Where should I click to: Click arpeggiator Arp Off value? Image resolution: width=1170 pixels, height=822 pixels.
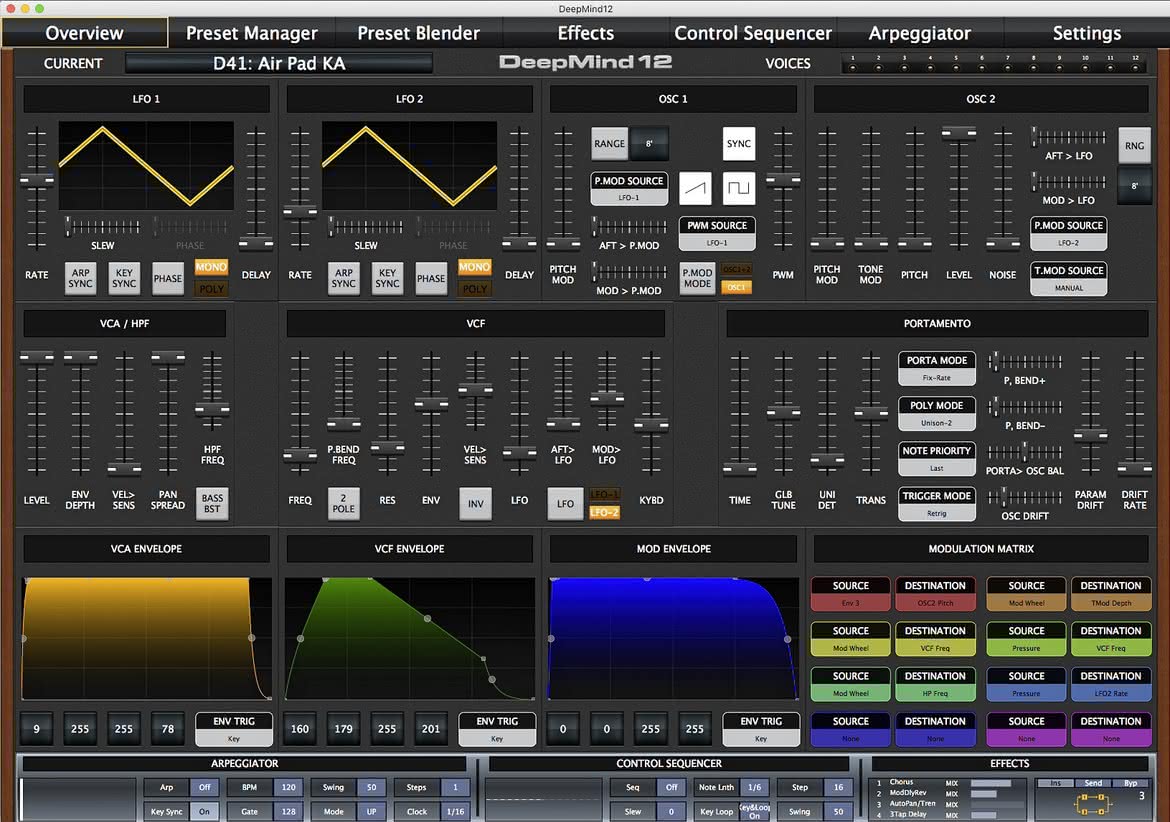point(204,787)
